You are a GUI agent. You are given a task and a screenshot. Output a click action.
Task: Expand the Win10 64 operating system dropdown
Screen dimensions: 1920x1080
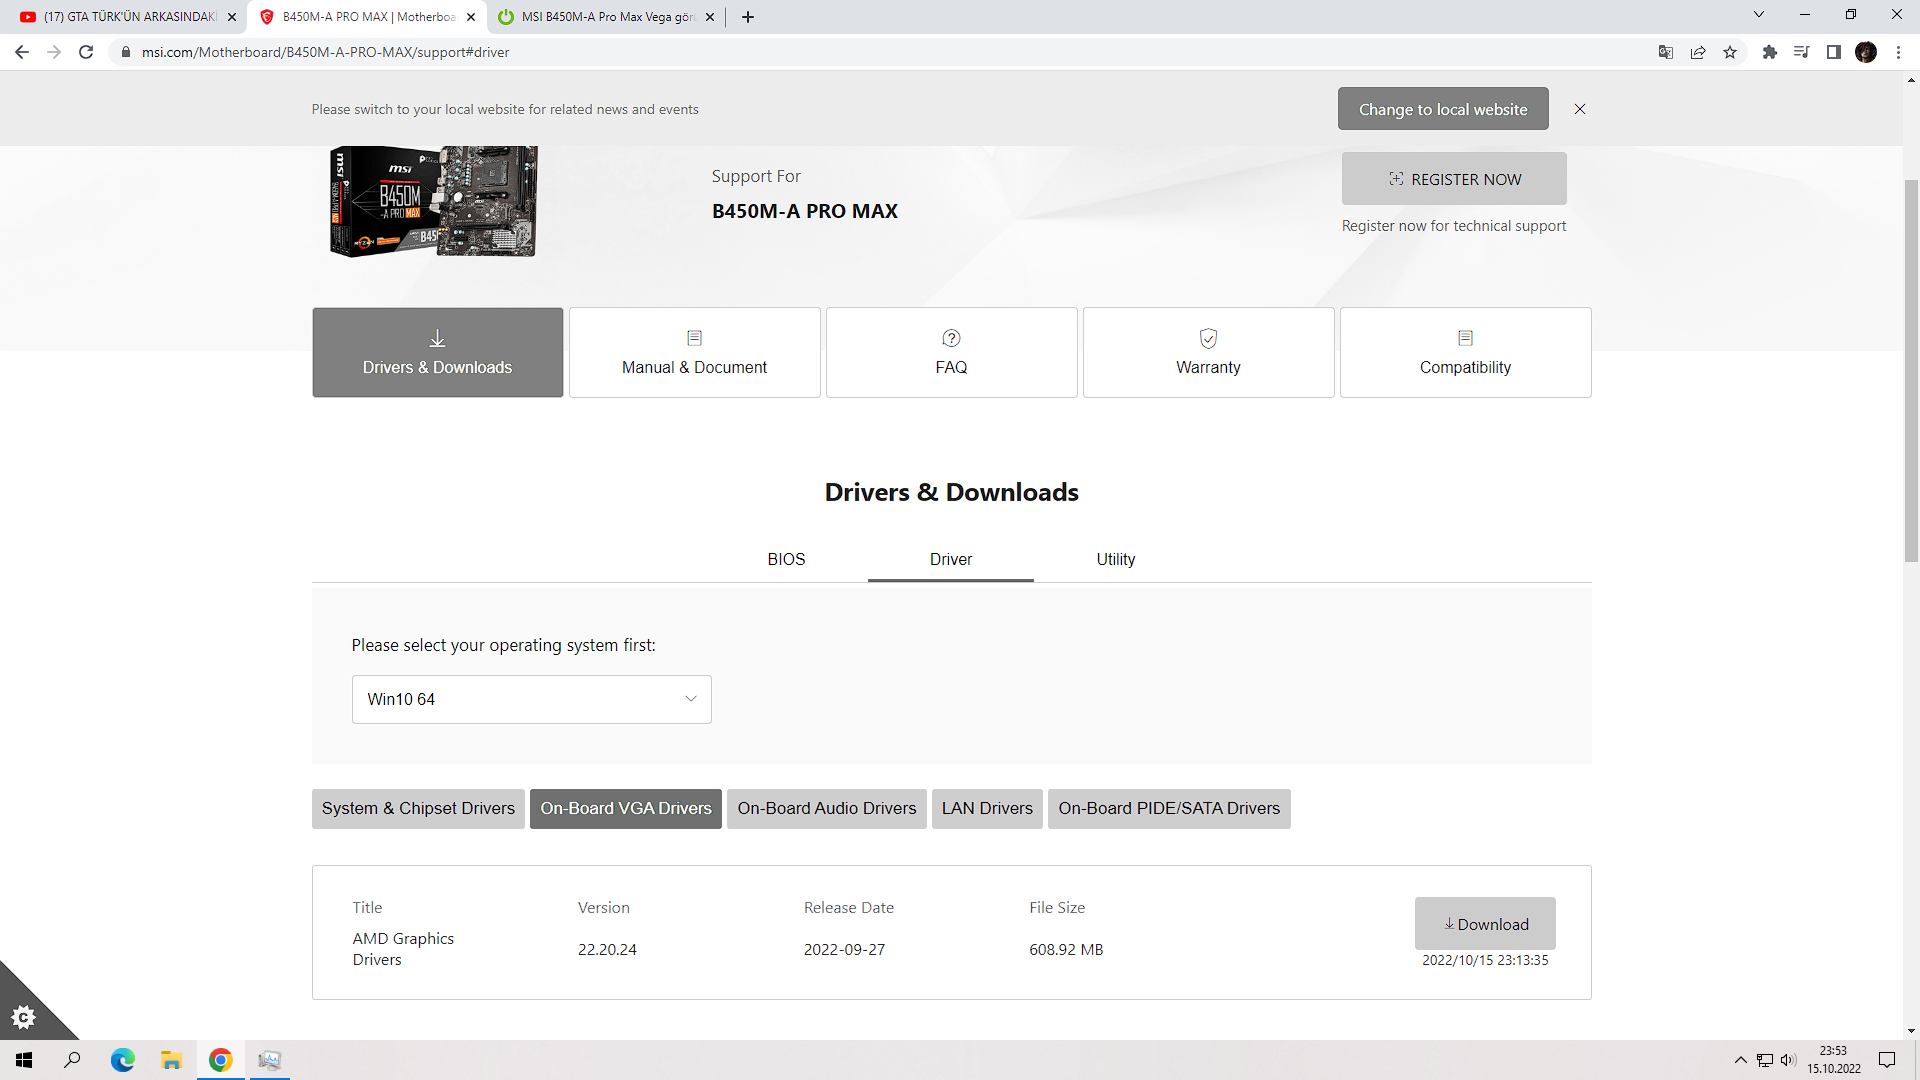pyautogui.click(x=531, y=699)
